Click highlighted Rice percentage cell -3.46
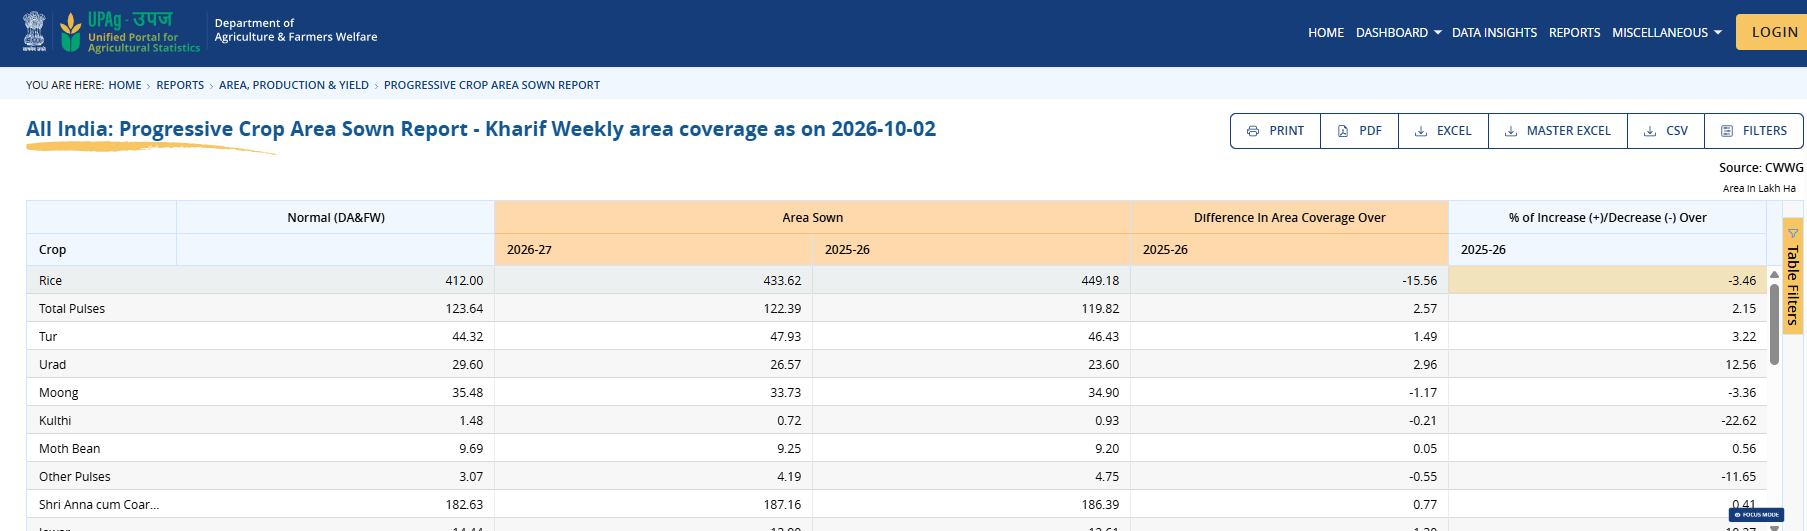 tap(1607, 281)
